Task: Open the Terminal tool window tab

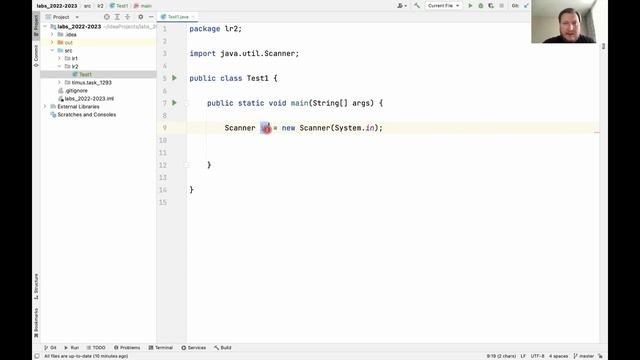Action: [161, 348]
